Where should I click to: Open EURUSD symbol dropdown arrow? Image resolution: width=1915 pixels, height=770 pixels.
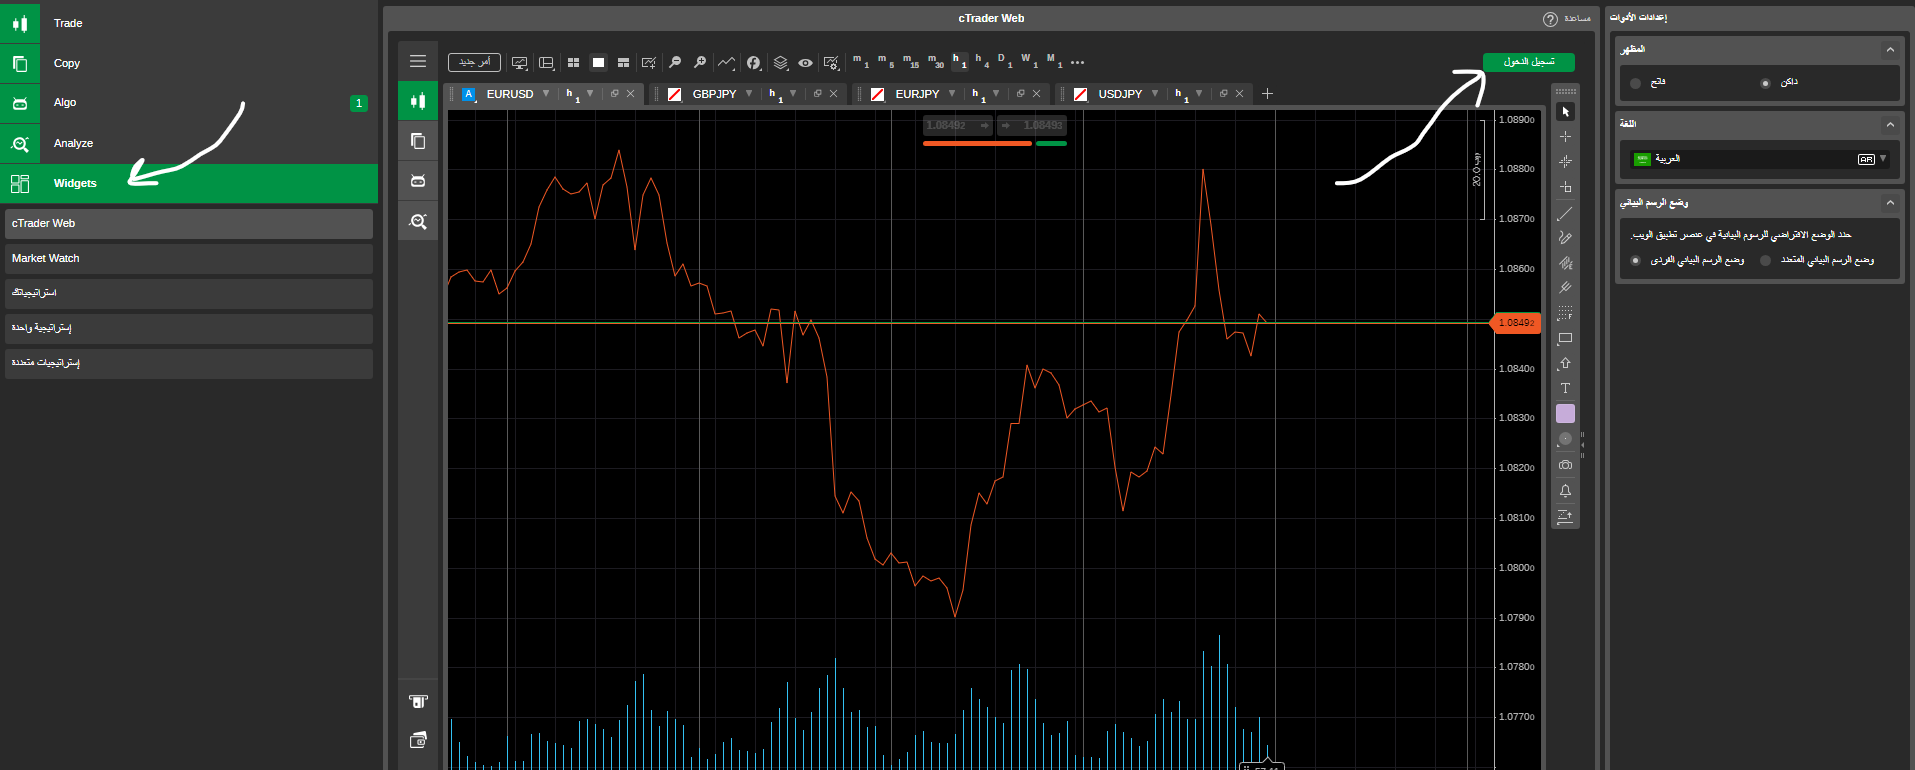point(546,93)
